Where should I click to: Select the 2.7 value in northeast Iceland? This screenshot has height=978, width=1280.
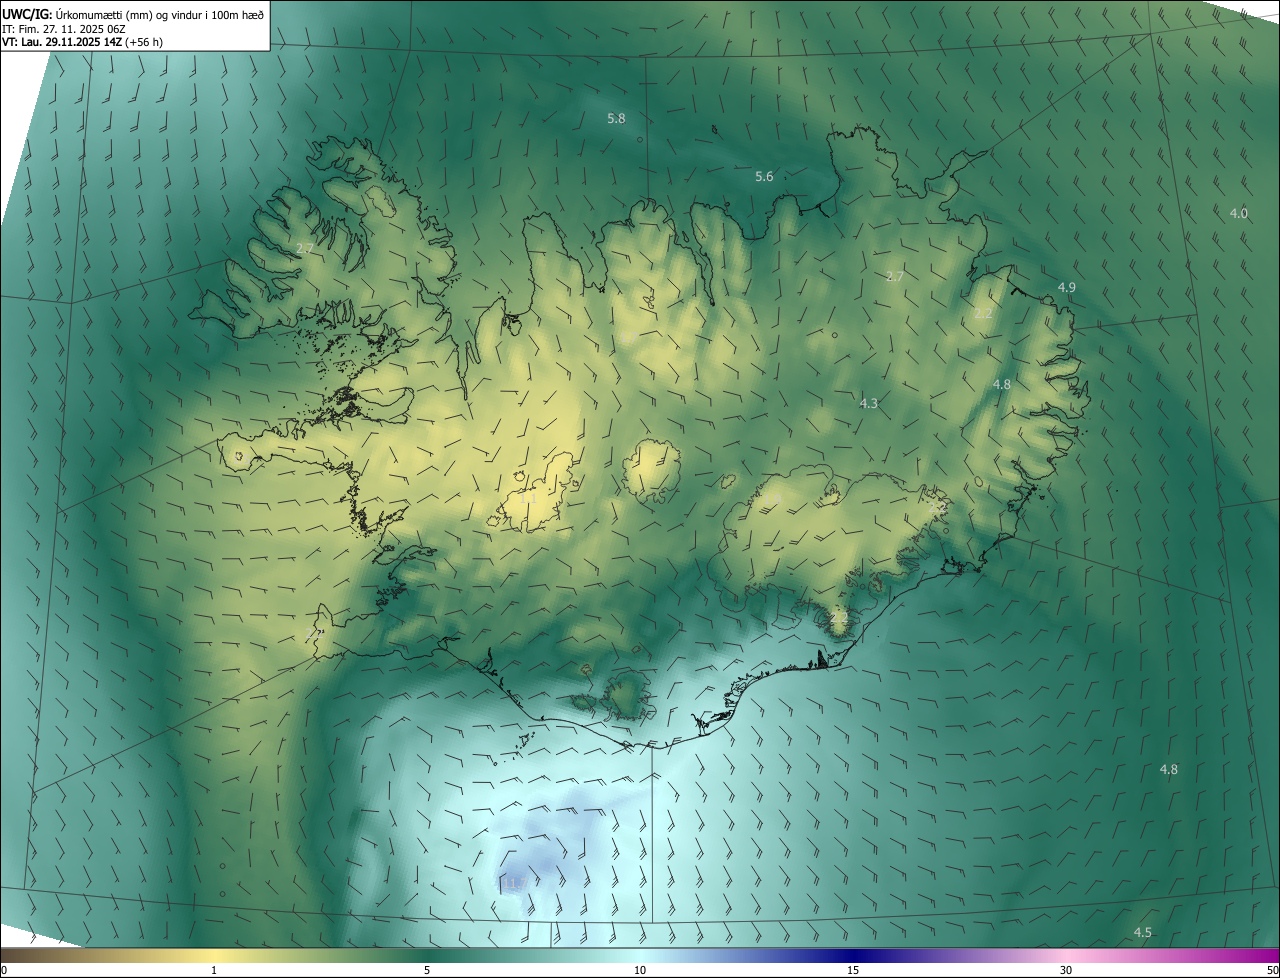895,276
